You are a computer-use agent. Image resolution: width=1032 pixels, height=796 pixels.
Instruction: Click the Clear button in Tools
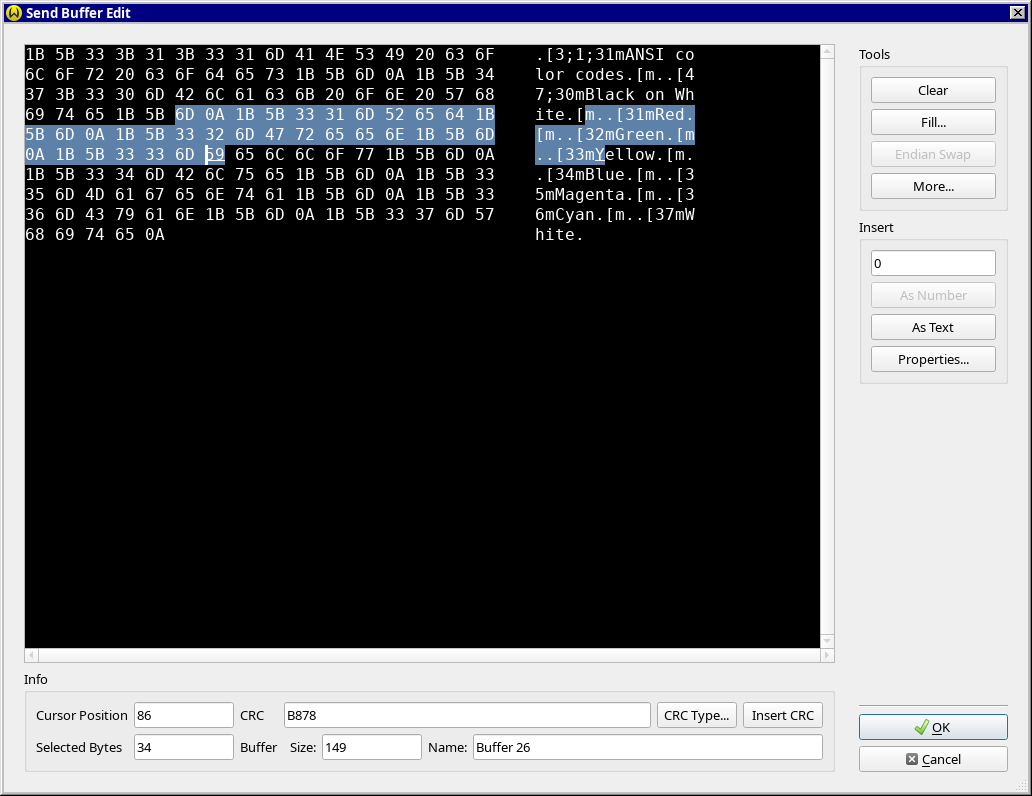click(x=933, y=90)
